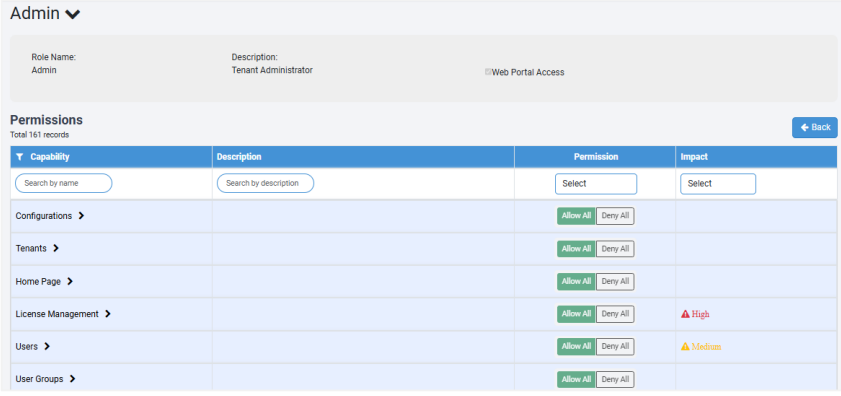841x396 pixels.
Task: Click the Tenant Administrator description text
Action: [x=272, y=70]
